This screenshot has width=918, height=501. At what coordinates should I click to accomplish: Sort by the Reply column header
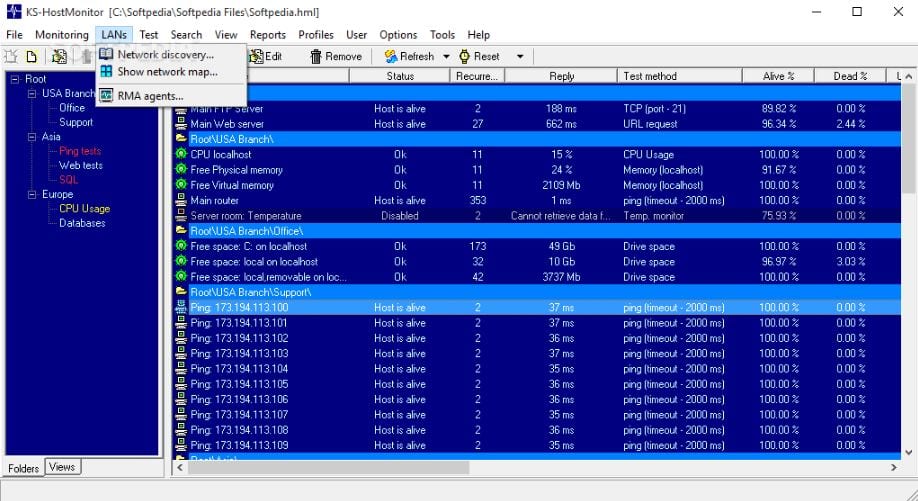[561, 76]
